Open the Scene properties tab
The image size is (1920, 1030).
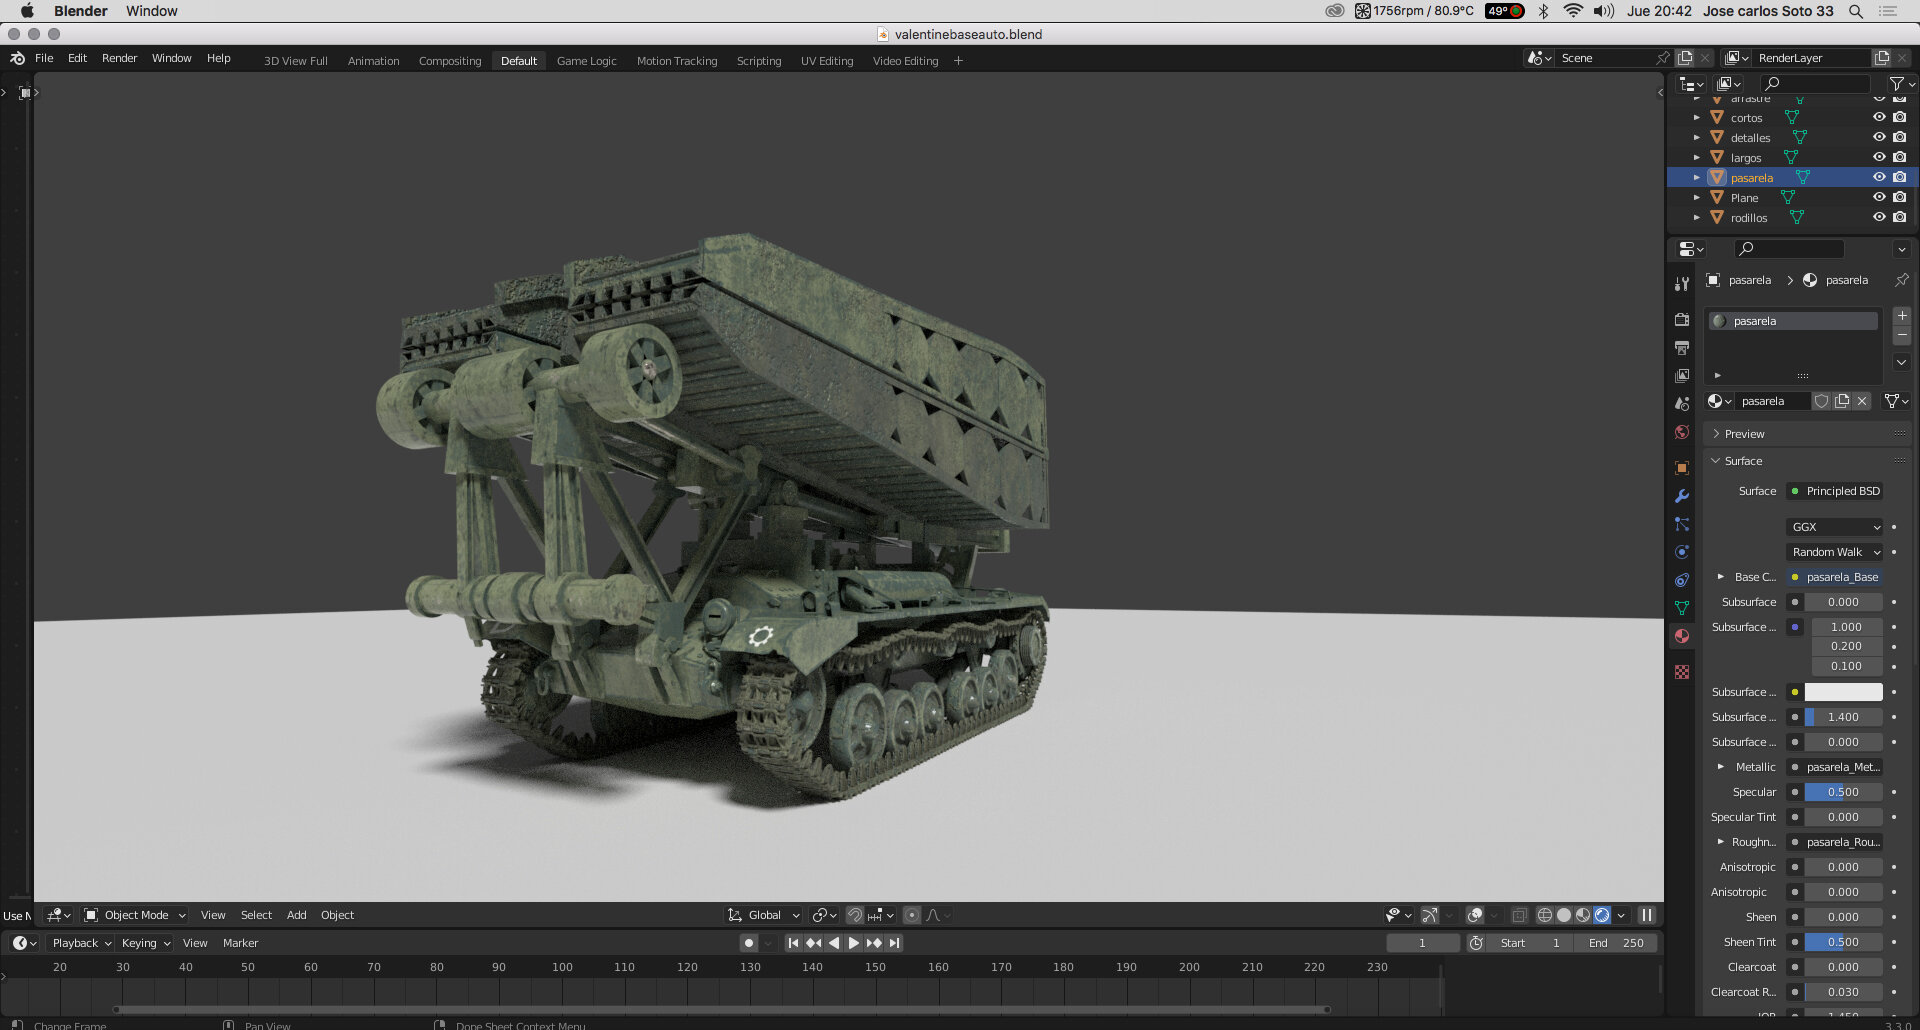coord(1682,404)
